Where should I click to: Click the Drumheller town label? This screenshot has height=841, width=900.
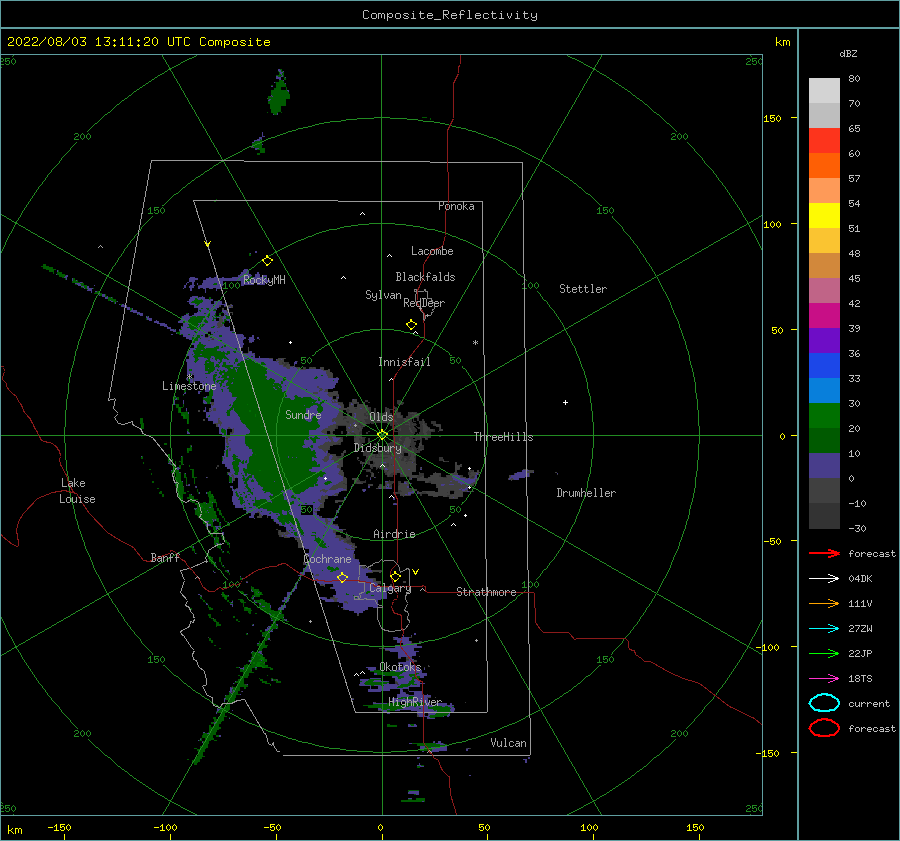pyautogui.click(x=586, y=493)
